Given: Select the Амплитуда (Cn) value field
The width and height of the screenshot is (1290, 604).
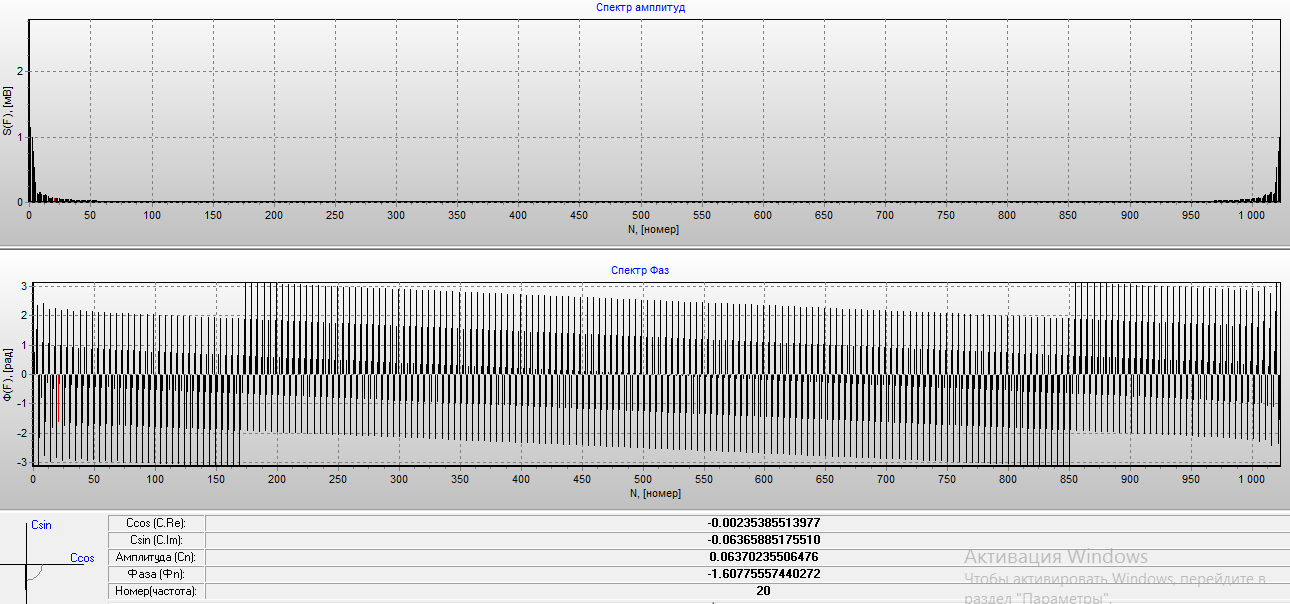Looking at the screenshot, I should [x=763, y=557].
